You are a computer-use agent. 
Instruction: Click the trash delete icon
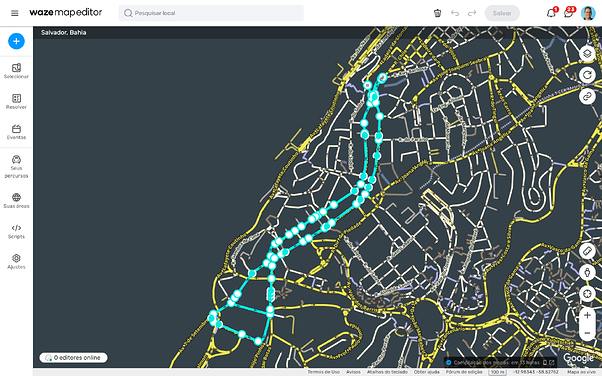437,13
